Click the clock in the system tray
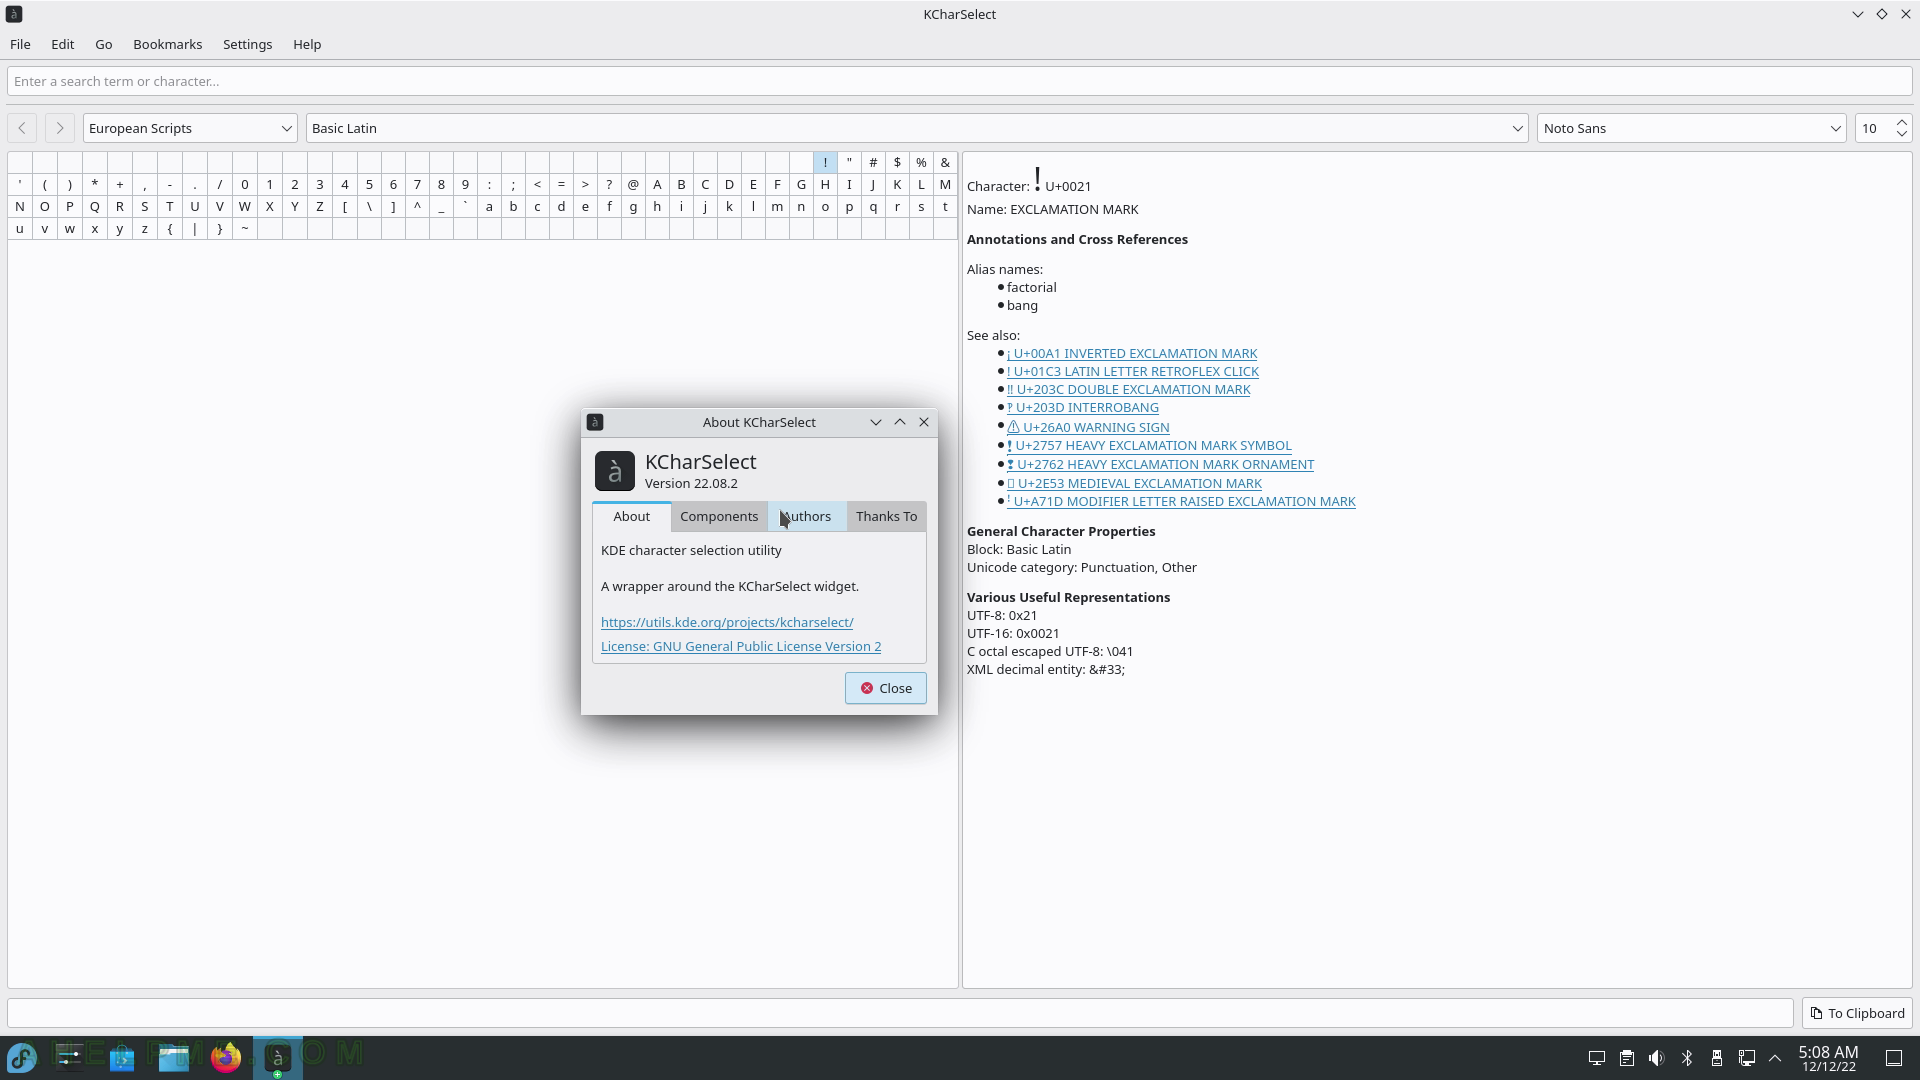 pyautogui.click(x=1828, y=1058)
